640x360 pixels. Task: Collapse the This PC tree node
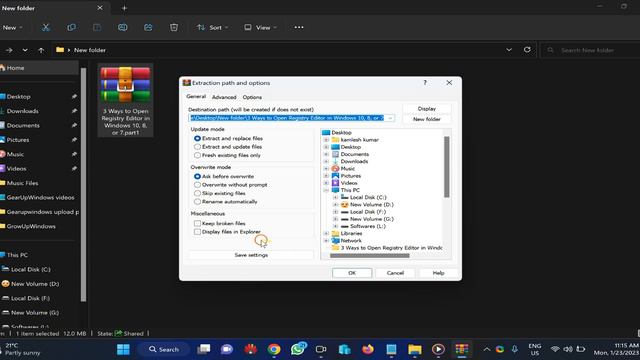point(326,190)
